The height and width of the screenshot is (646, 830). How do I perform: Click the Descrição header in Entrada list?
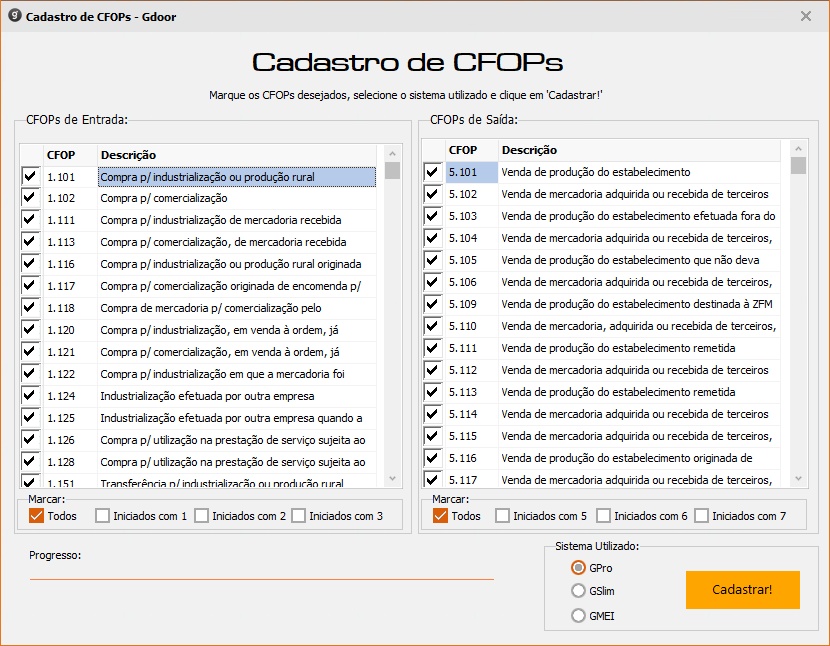pyautogui.click(x=237, y=155)
